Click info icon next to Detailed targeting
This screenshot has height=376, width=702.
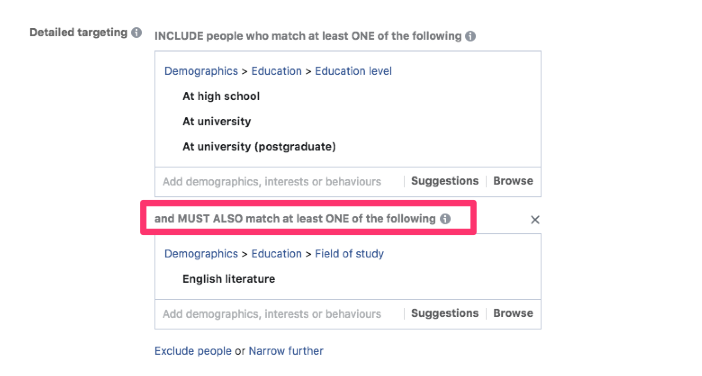(x=137, y=33)
